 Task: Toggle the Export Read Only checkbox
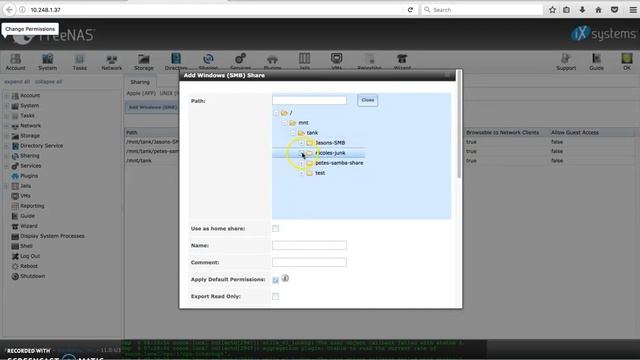[276, 296]
